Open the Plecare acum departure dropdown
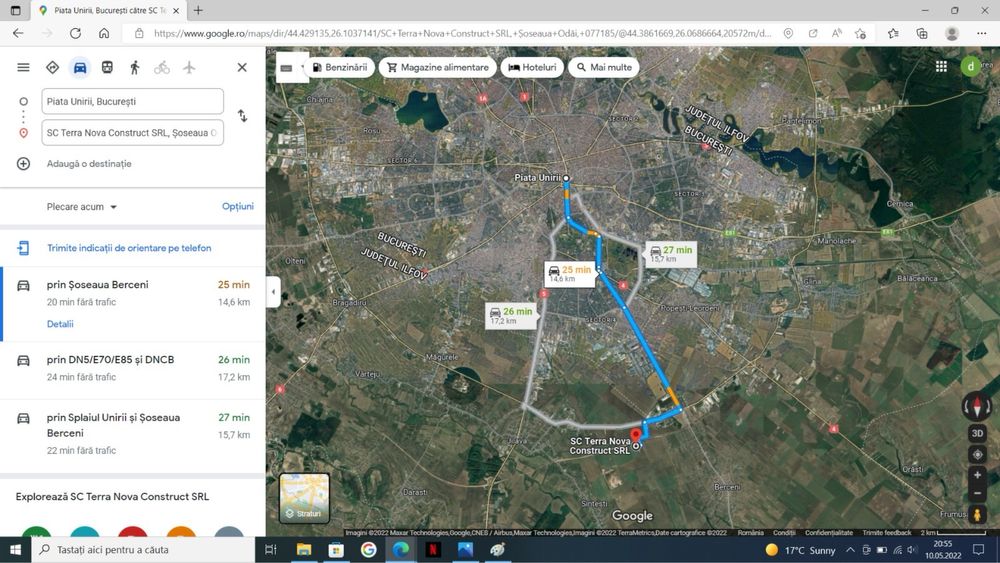The height and width of the screenshot is (563, 1000). pos(82,207)
